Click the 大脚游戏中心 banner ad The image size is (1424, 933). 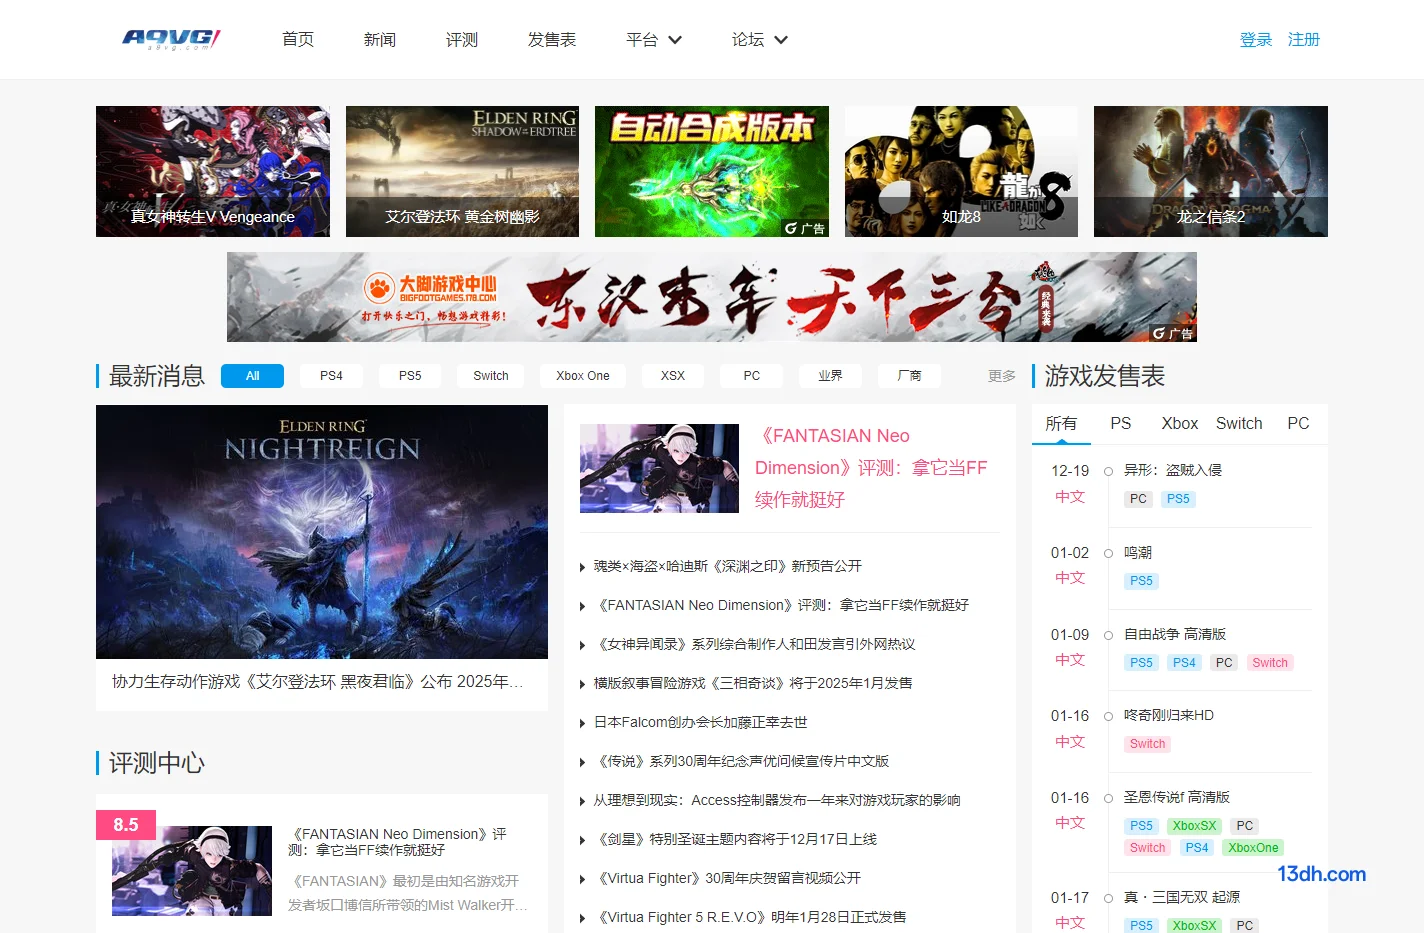pos(712,297)
